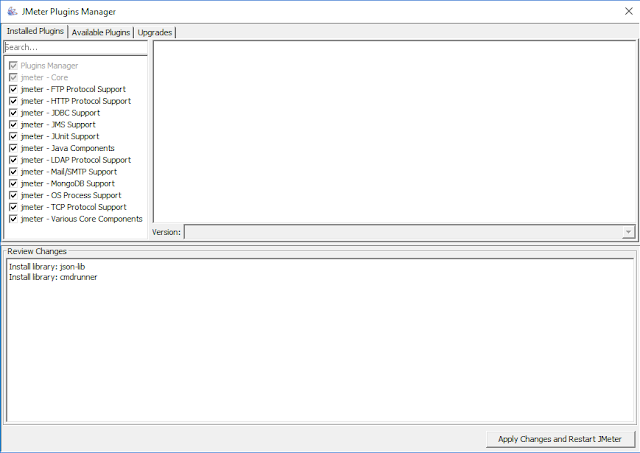The height and width of the screenshot is (453, 640).
Task: Uncheck jmeter - JDBC Support checkbox
Action: pos(13,113)
